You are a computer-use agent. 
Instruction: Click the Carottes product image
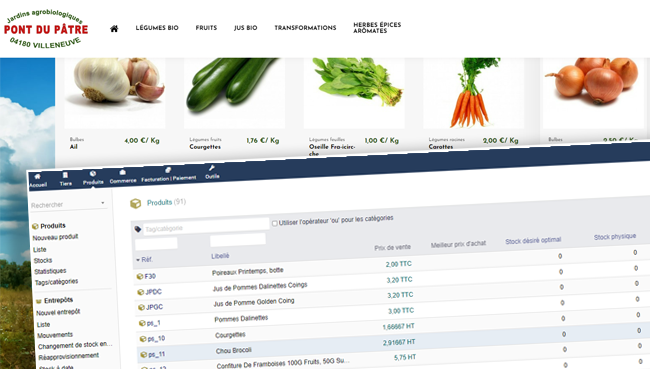pyautogui.click(x=474, y=92)
